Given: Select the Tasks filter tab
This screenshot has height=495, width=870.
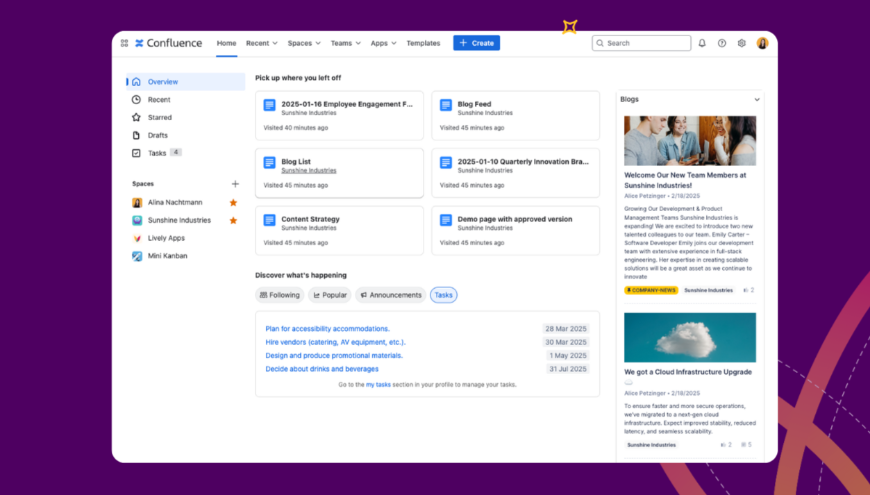Looking at the screenshot, I should (443, 295).
